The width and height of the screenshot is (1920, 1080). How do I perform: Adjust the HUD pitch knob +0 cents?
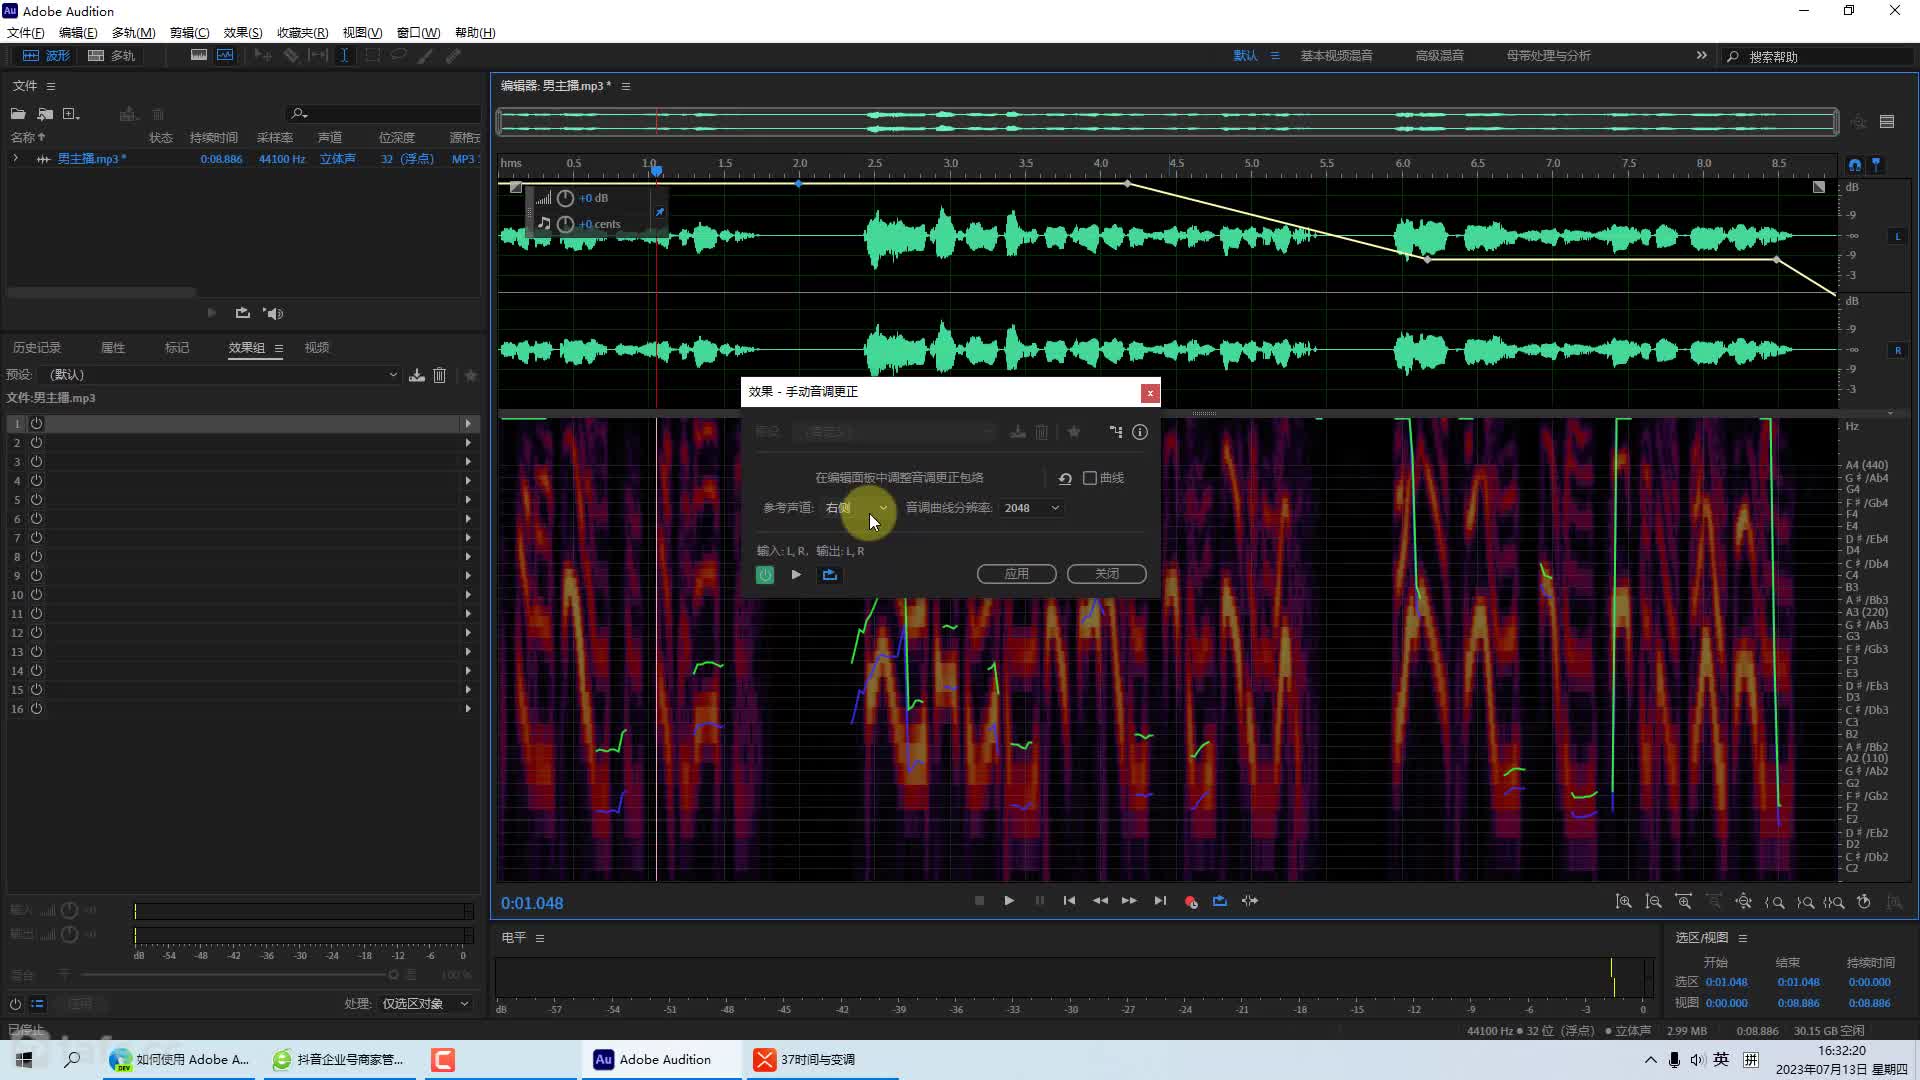coord(565,224)
